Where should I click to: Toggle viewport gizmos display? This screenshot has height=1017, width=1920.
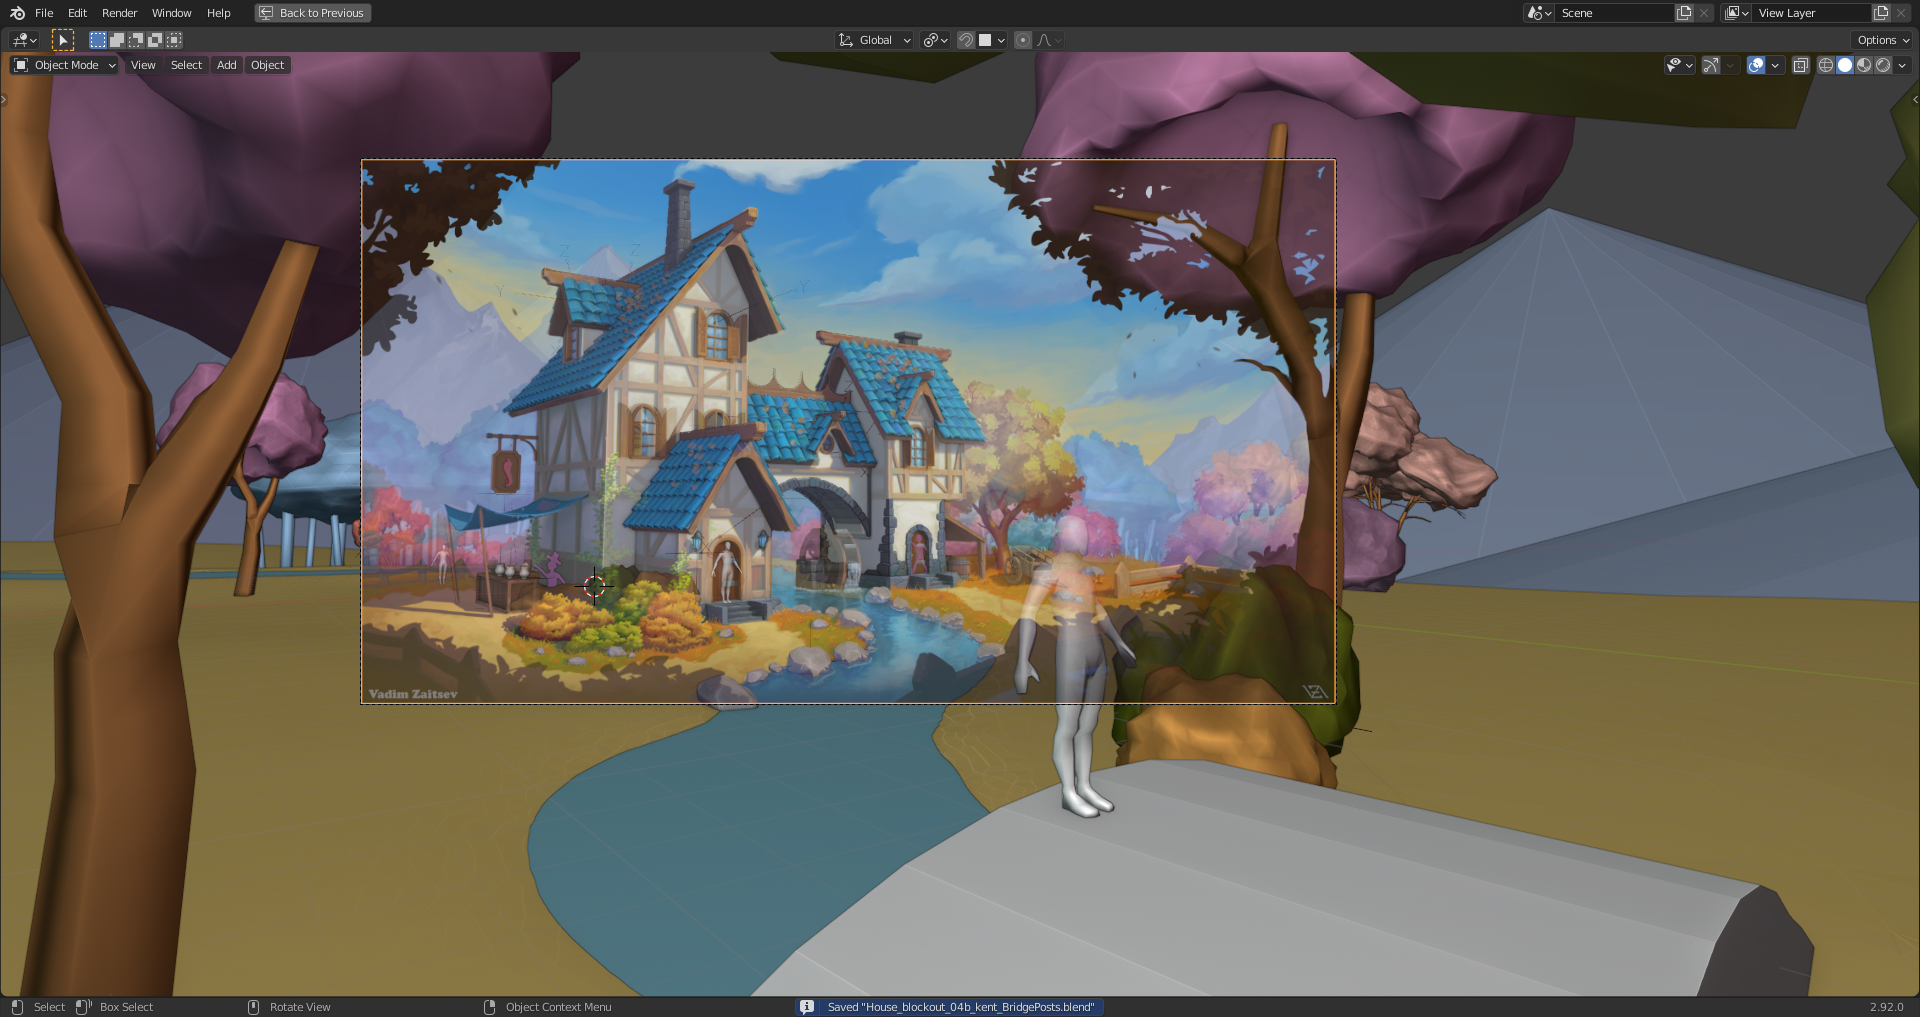pos(1711,65)
